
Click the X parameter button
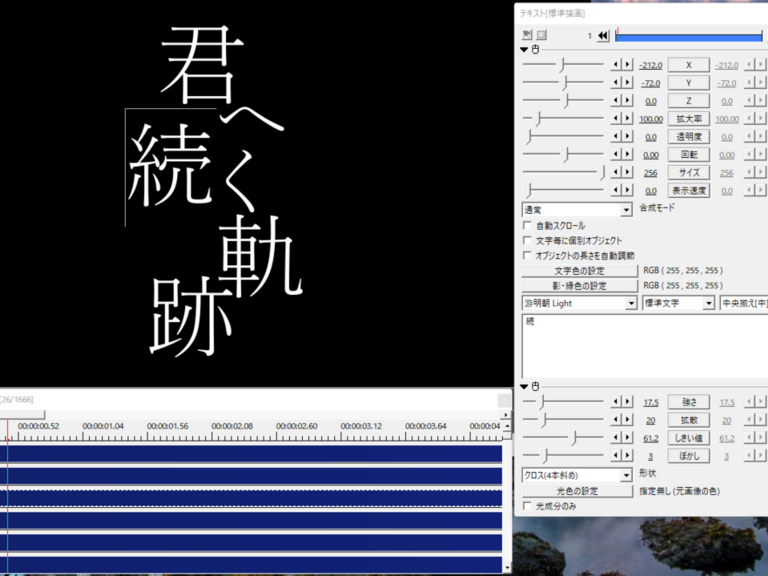pyautogui.click(x=689, y=65)
